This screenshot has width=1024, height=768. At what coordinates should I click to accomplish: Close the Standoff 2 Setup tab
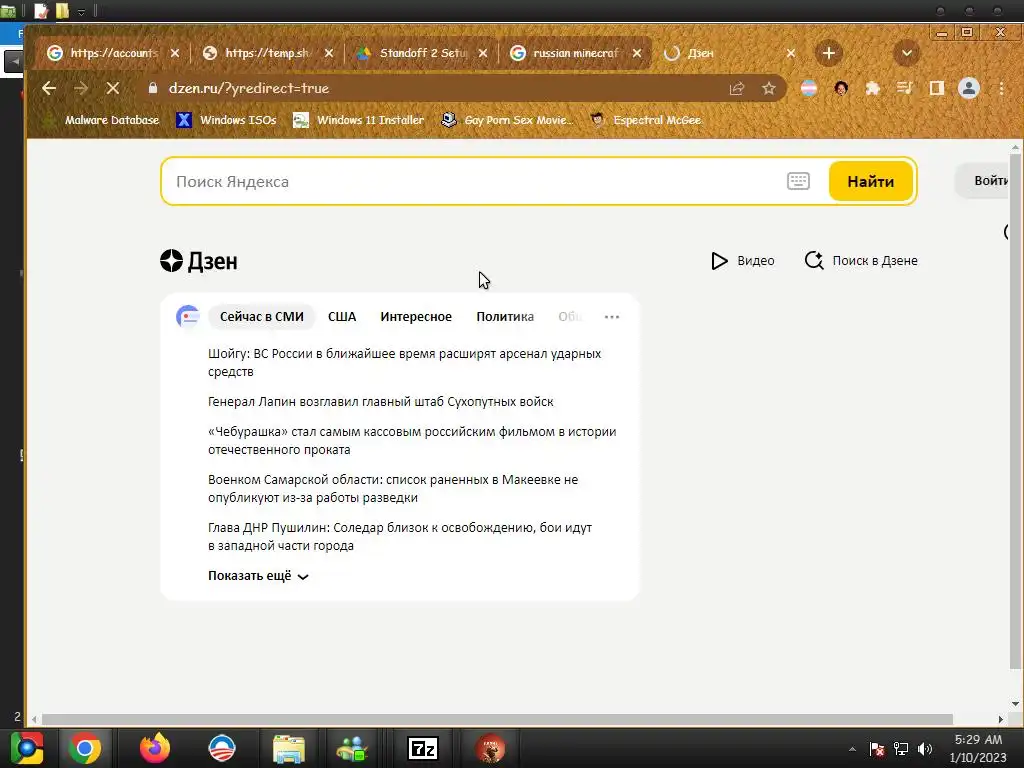pos(483,53)
